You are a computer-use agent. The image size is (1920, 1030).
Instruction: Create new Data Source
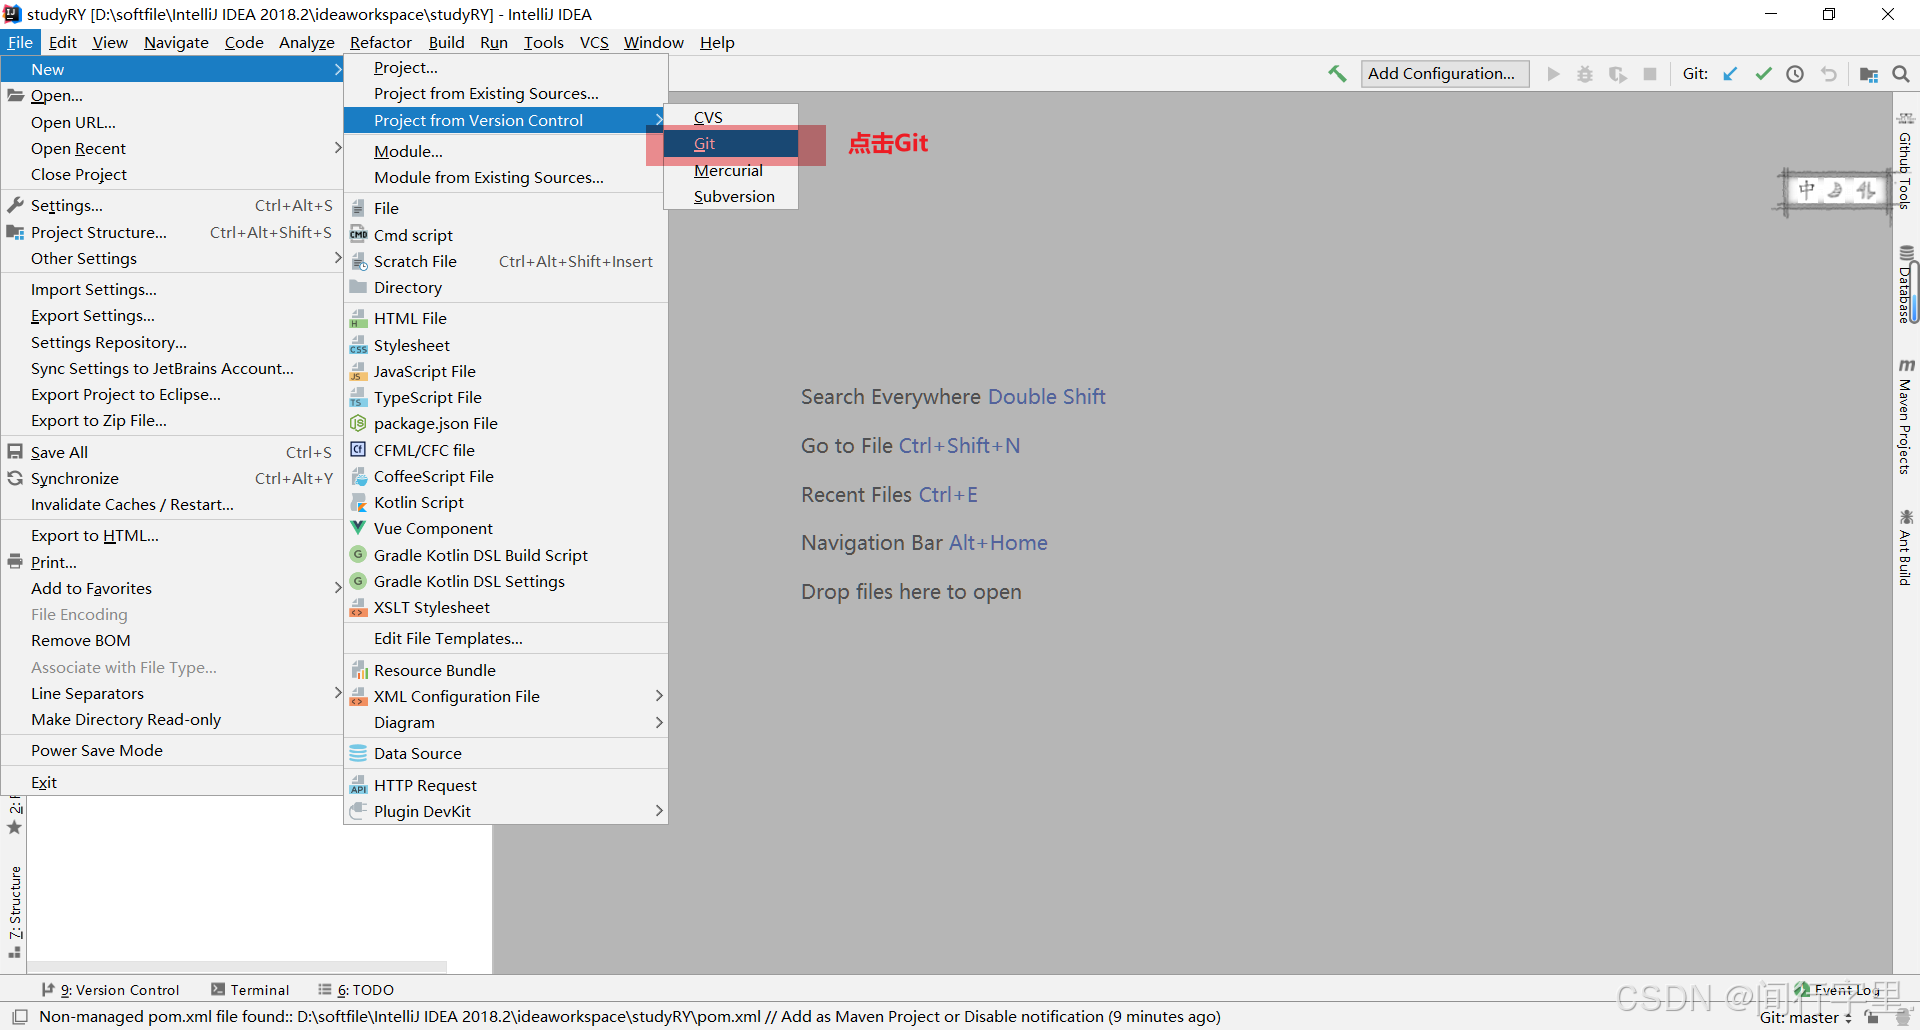coord(505,753)
